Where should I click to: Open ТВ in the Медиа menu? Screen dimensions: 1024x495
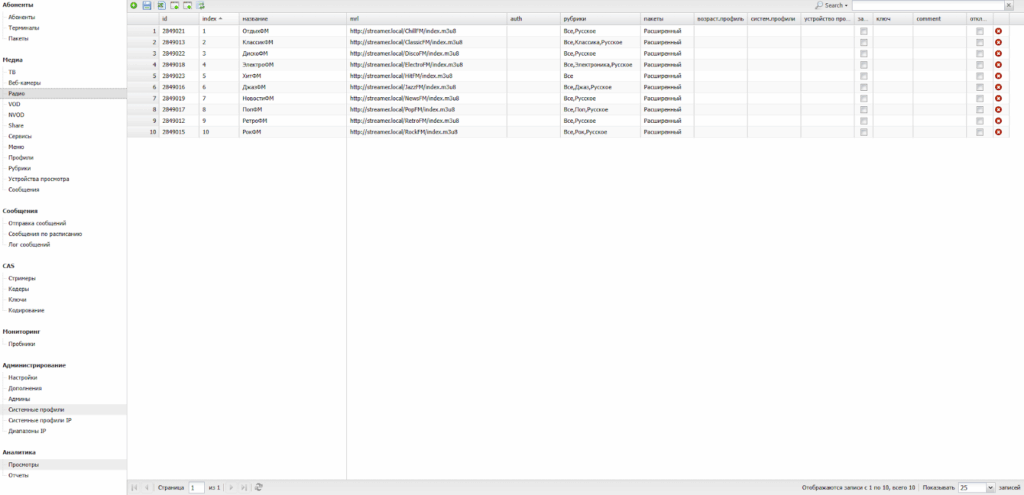(x=12, y=72)
